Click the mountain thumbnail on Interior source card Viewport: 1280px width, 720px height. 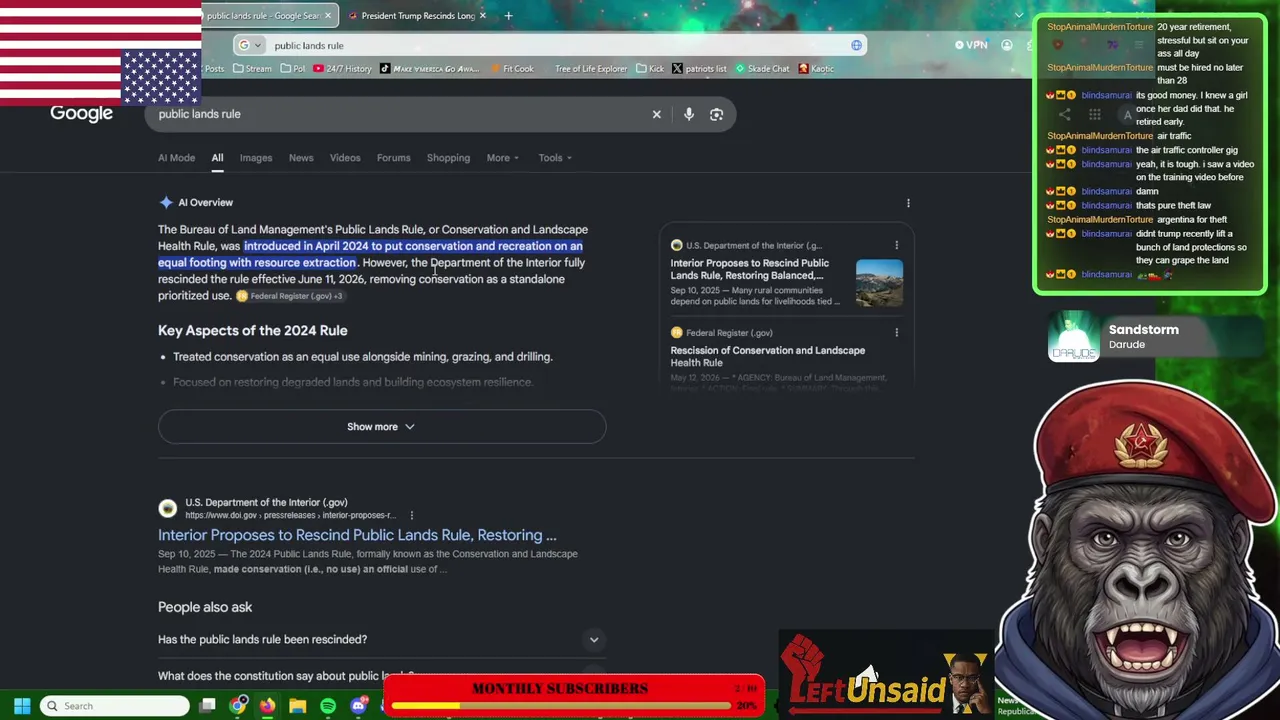(879, 283)
